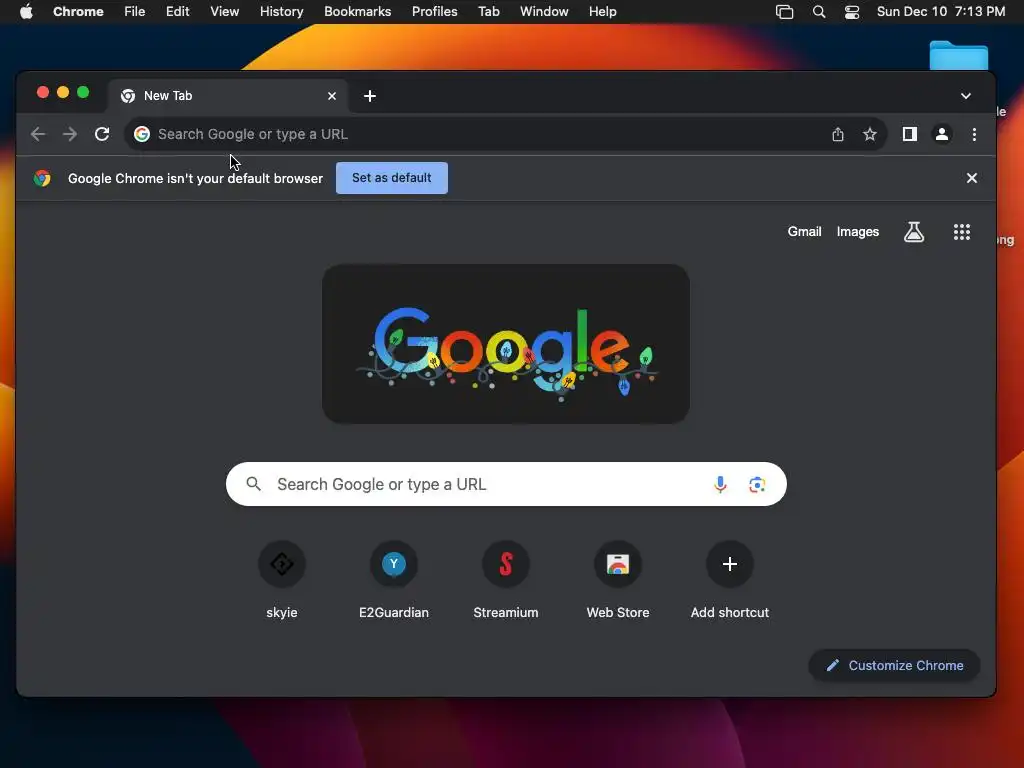Expand the tab search chevron
The image size is (1024, 768).
pyautogui.click(x=966, y=96)
